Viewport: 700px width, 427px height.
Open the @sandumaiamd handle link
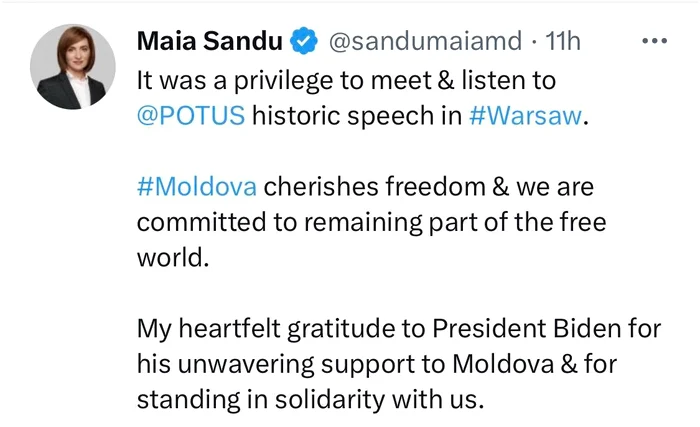pos(425,41)
